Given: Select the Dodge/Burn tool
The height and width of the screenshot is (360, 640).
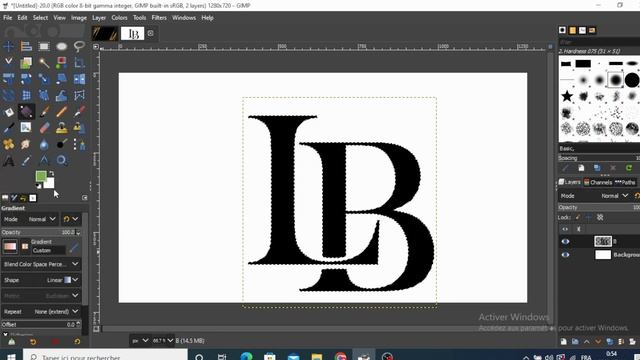Looking at the screenshot, I should [62, 144].
